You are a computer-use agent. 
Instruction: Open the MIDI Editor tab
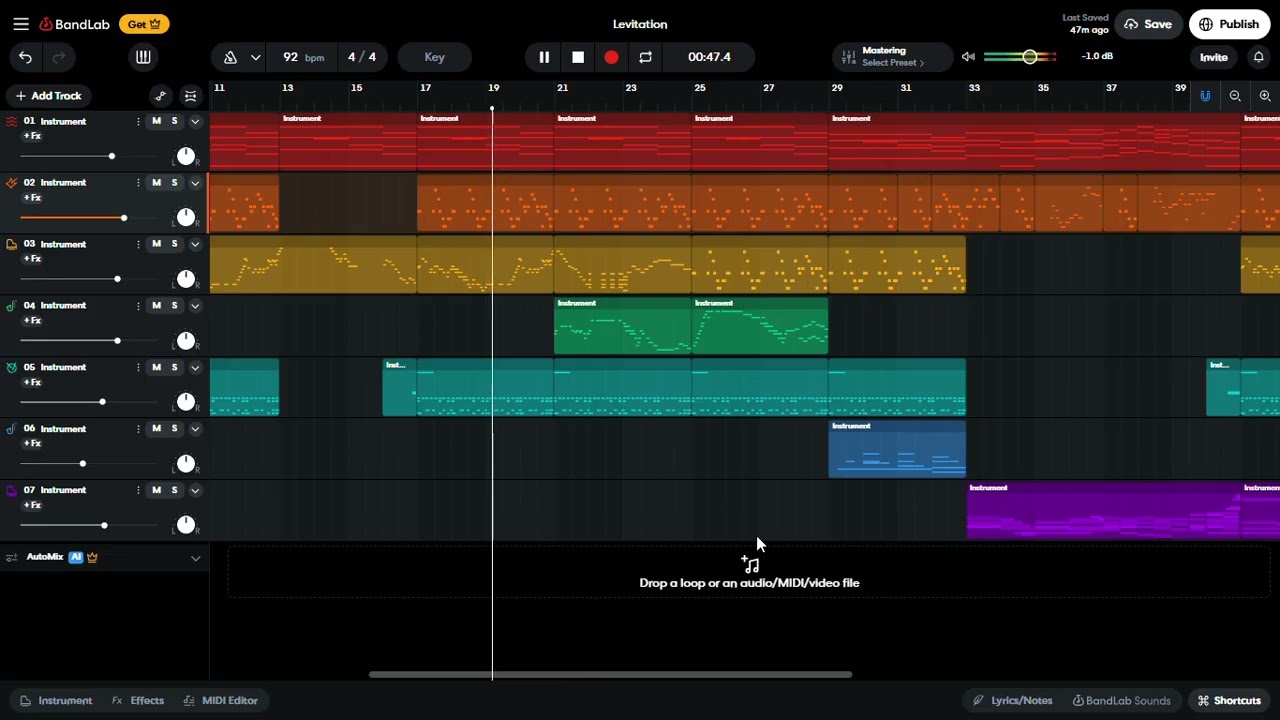221,700
